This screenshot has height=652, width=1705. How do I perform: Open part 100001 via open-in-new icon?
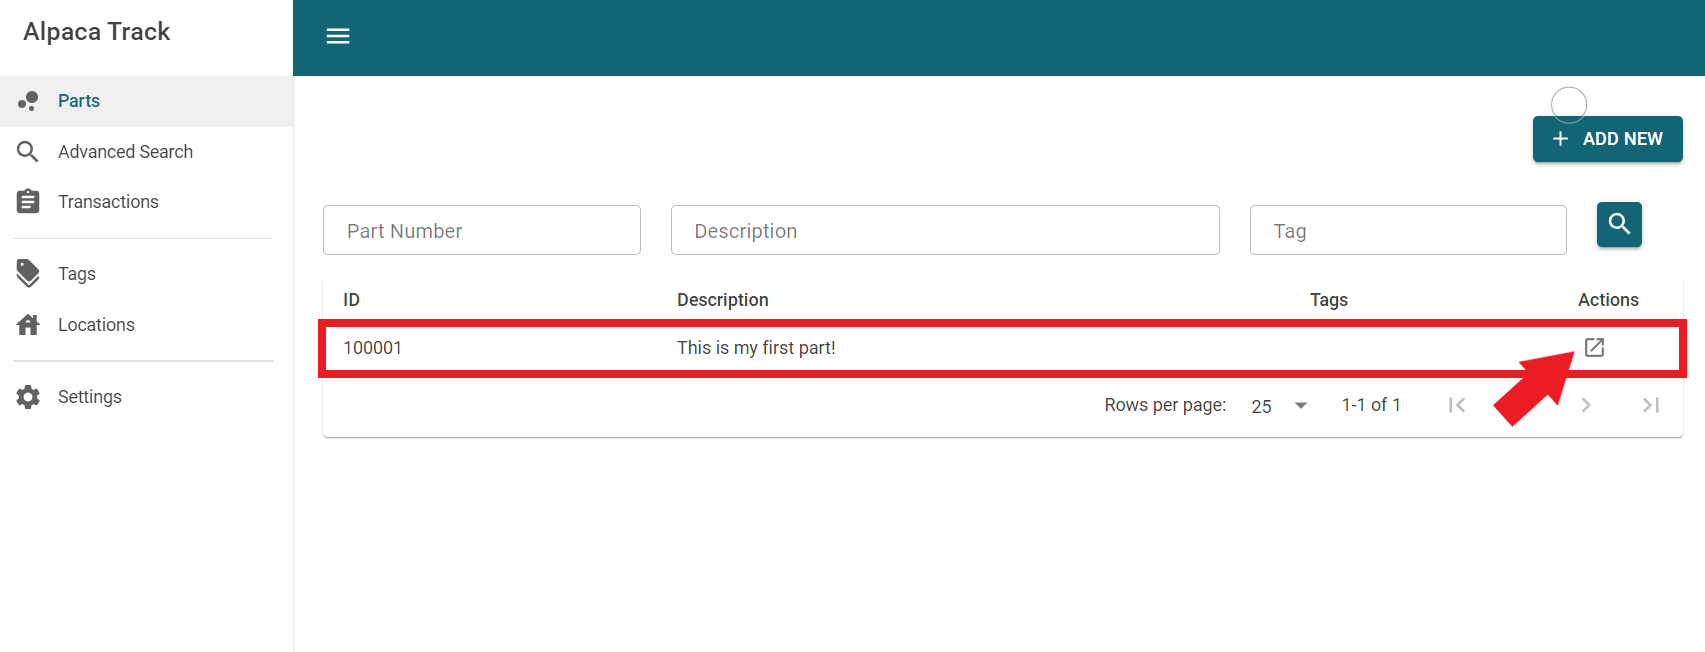(x=1594, y=347)
